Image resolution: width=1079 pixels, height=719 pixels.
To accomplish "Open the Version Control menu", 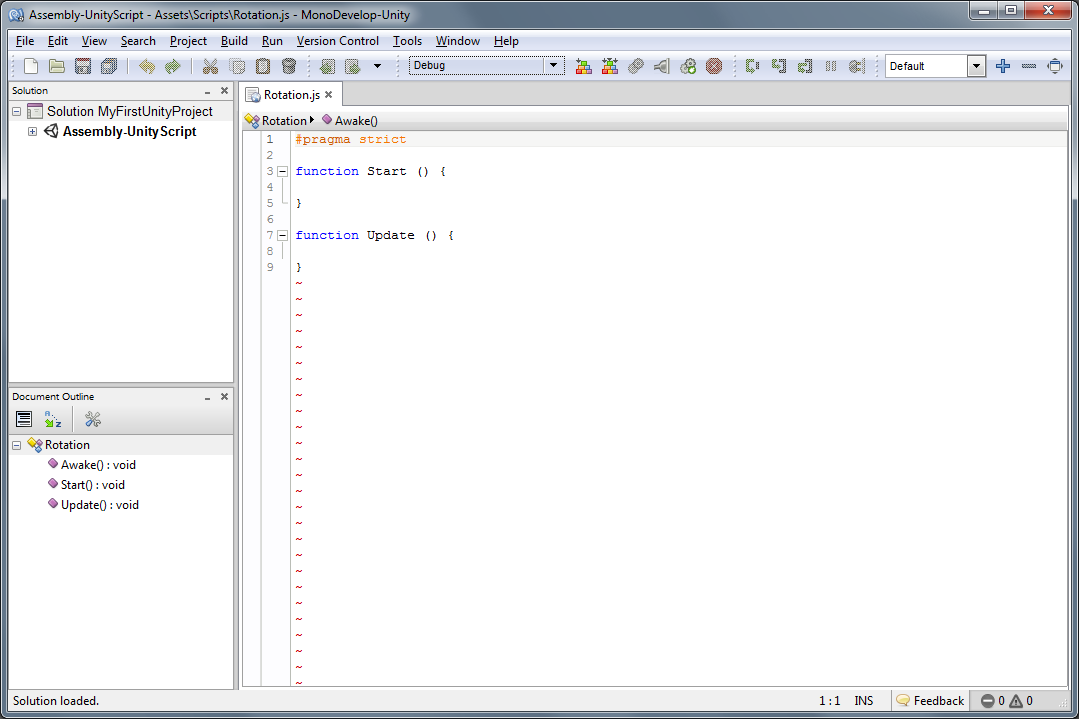I will [338, 41].
